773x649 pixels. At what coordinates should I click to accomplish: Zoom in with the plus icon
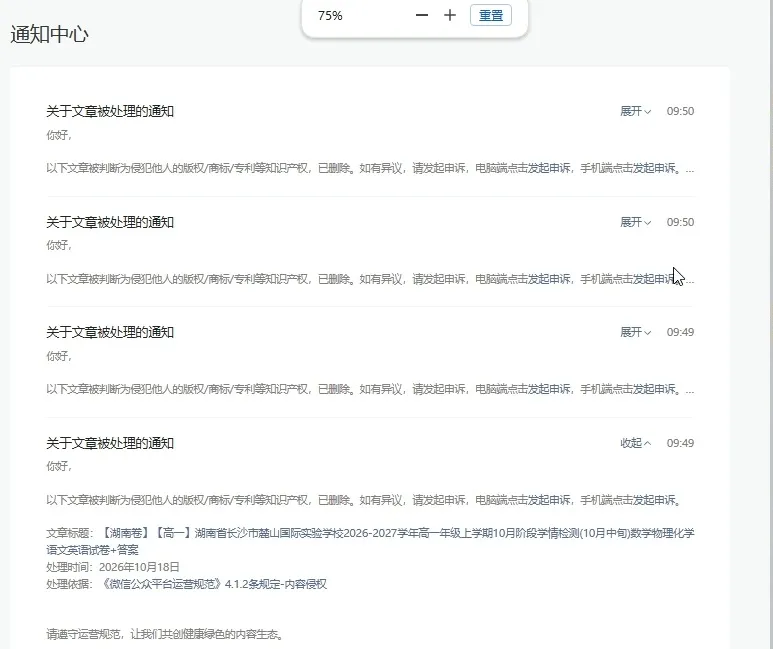click(x=450, y=15)
